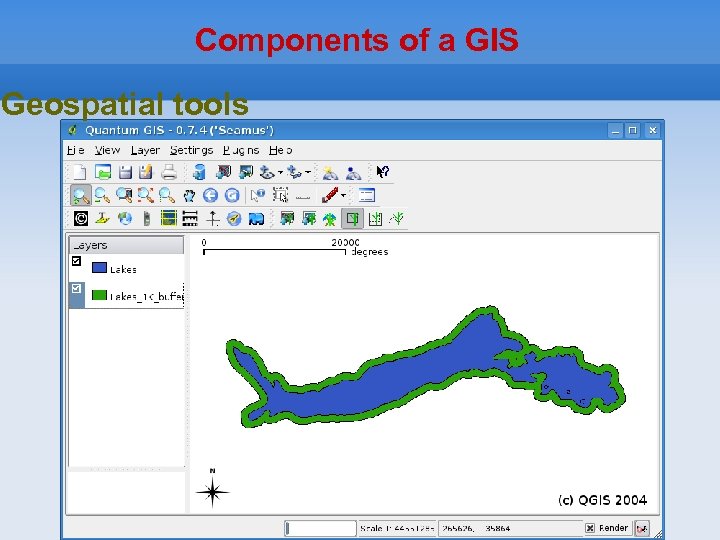Screen dimensions: 720x540
Task: Open the Help menu
Action: point(280,150)
